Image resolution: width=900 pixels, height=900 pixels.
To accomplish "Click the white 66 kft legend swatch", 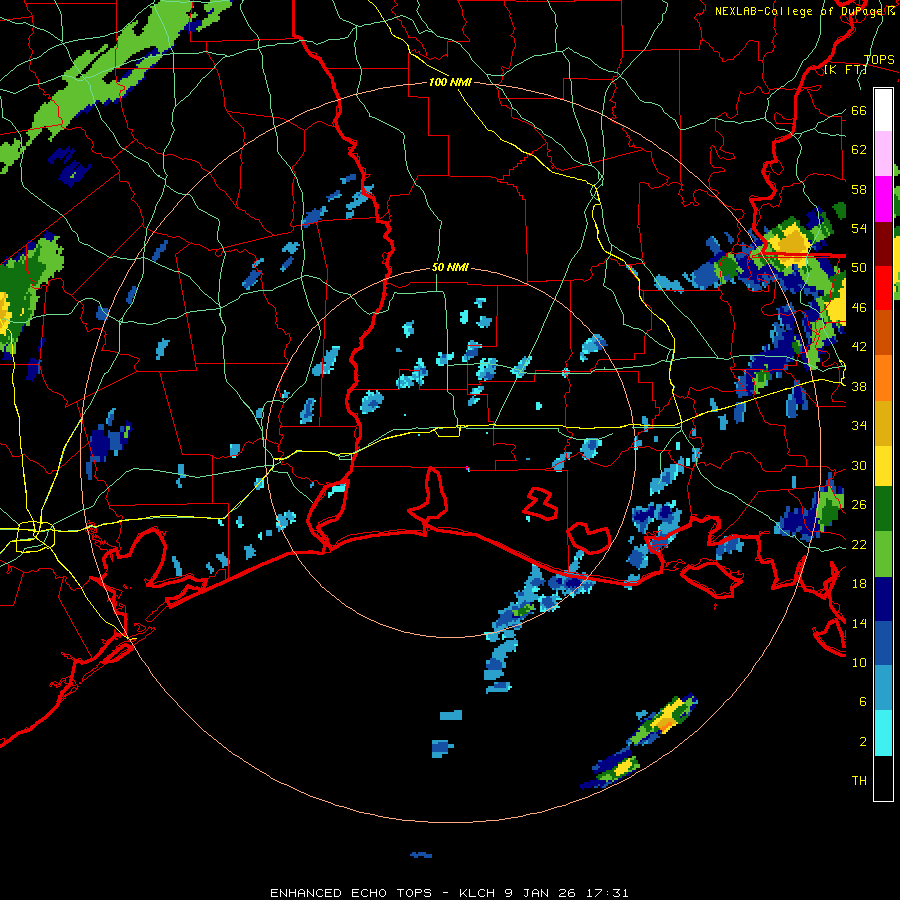I will click(883, 110).
